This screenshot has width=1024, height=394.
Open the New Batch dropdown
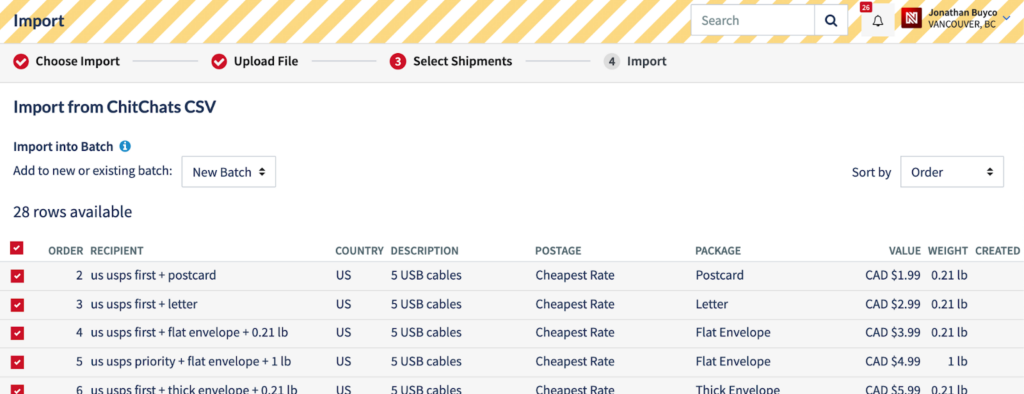point(229,172)
